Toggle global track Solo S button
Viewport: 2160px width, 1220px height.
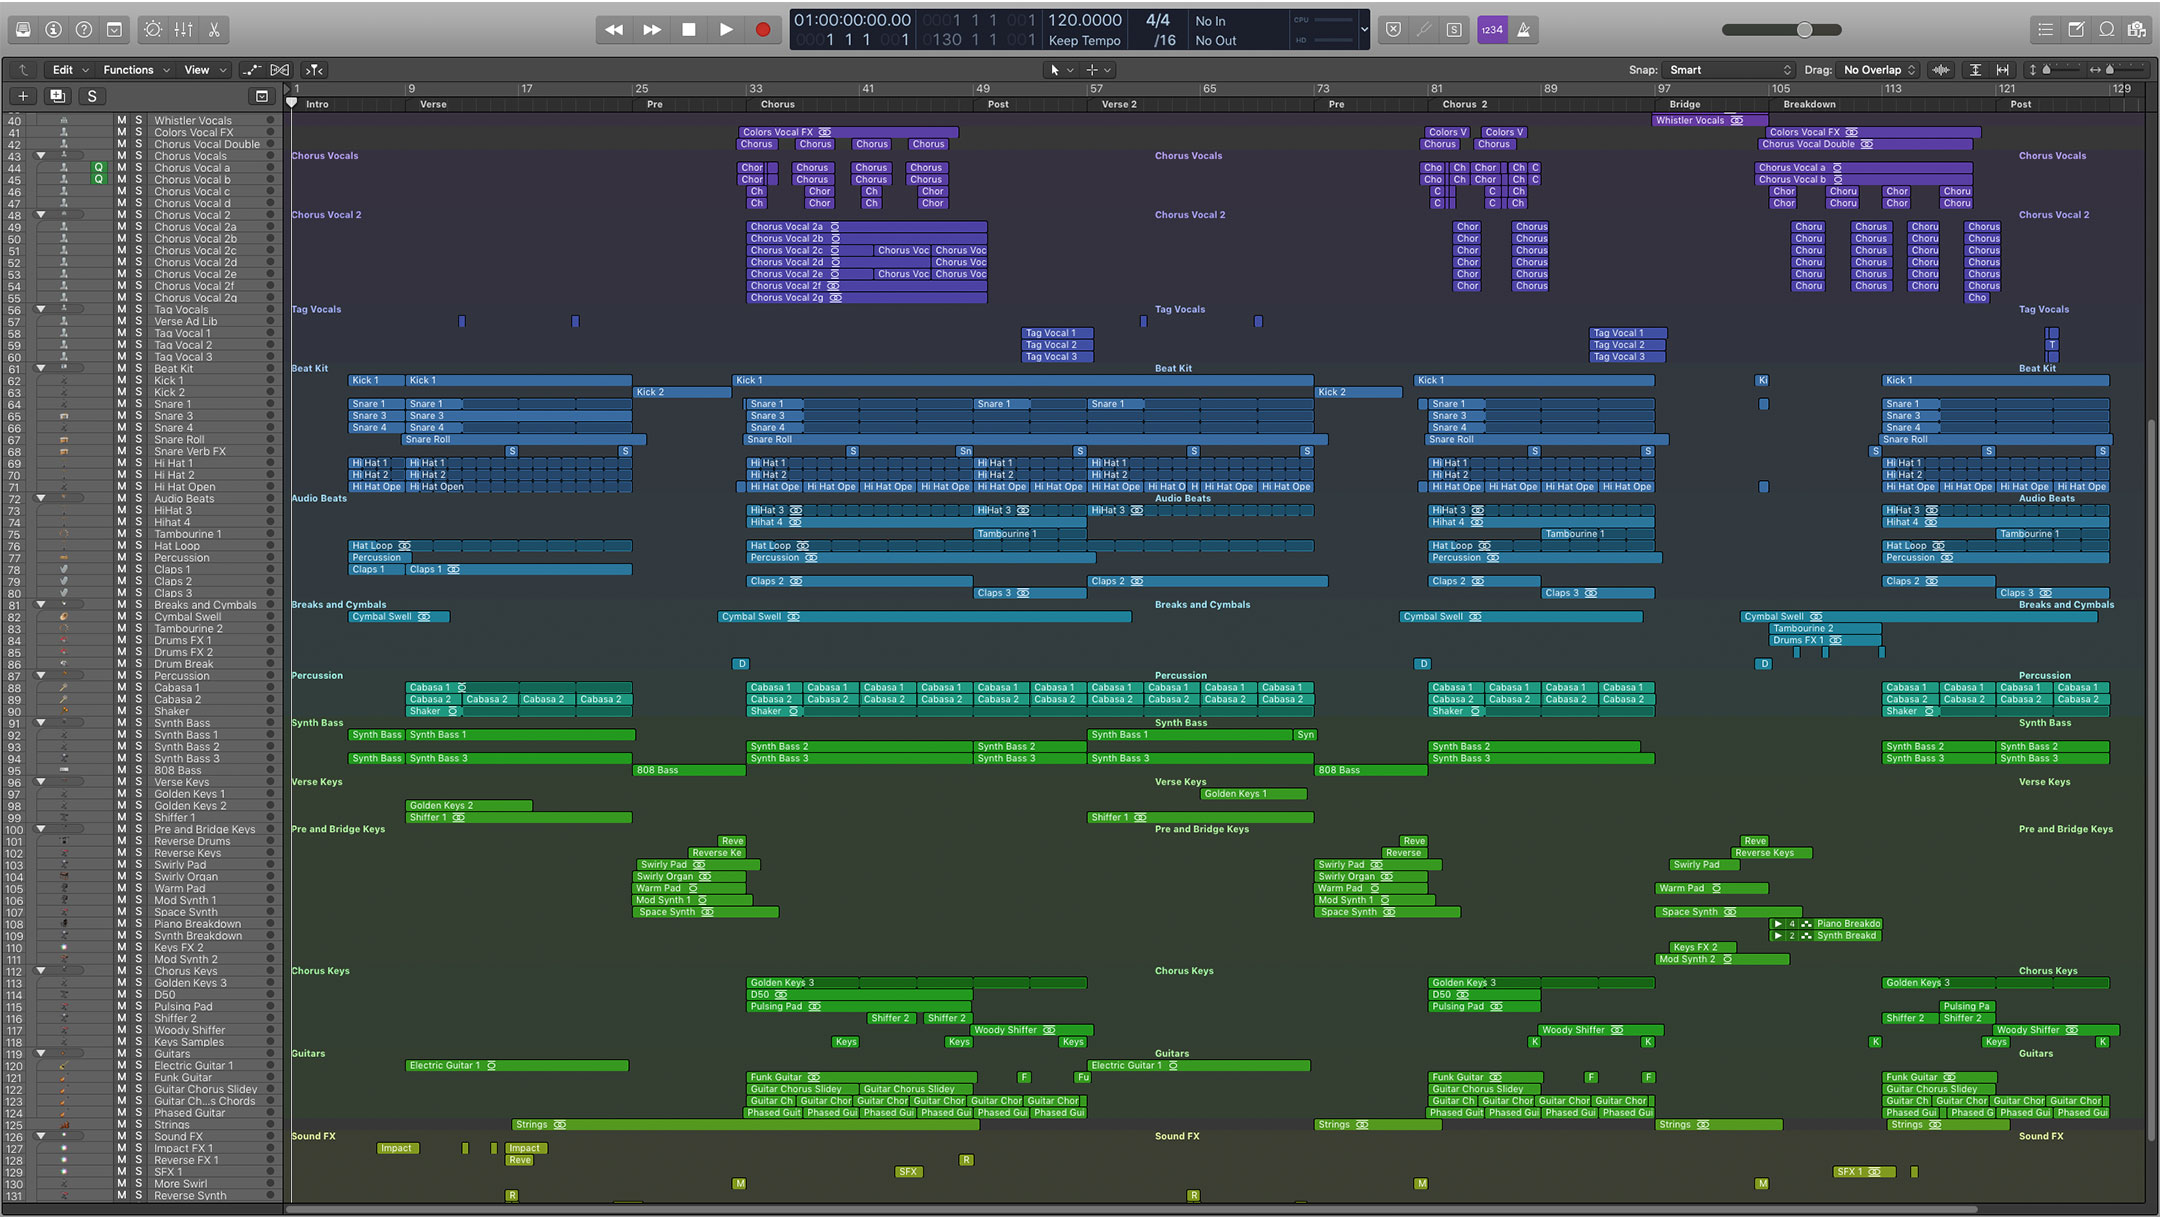coord(92,96)
